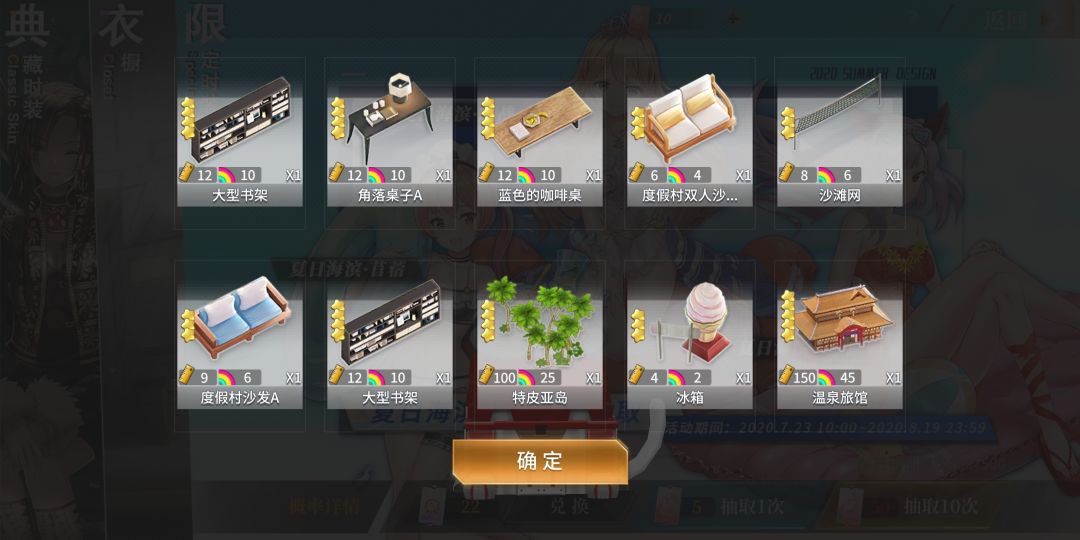
Task: Click the 确定 confirm button
Action: click(x=540, y=462)
